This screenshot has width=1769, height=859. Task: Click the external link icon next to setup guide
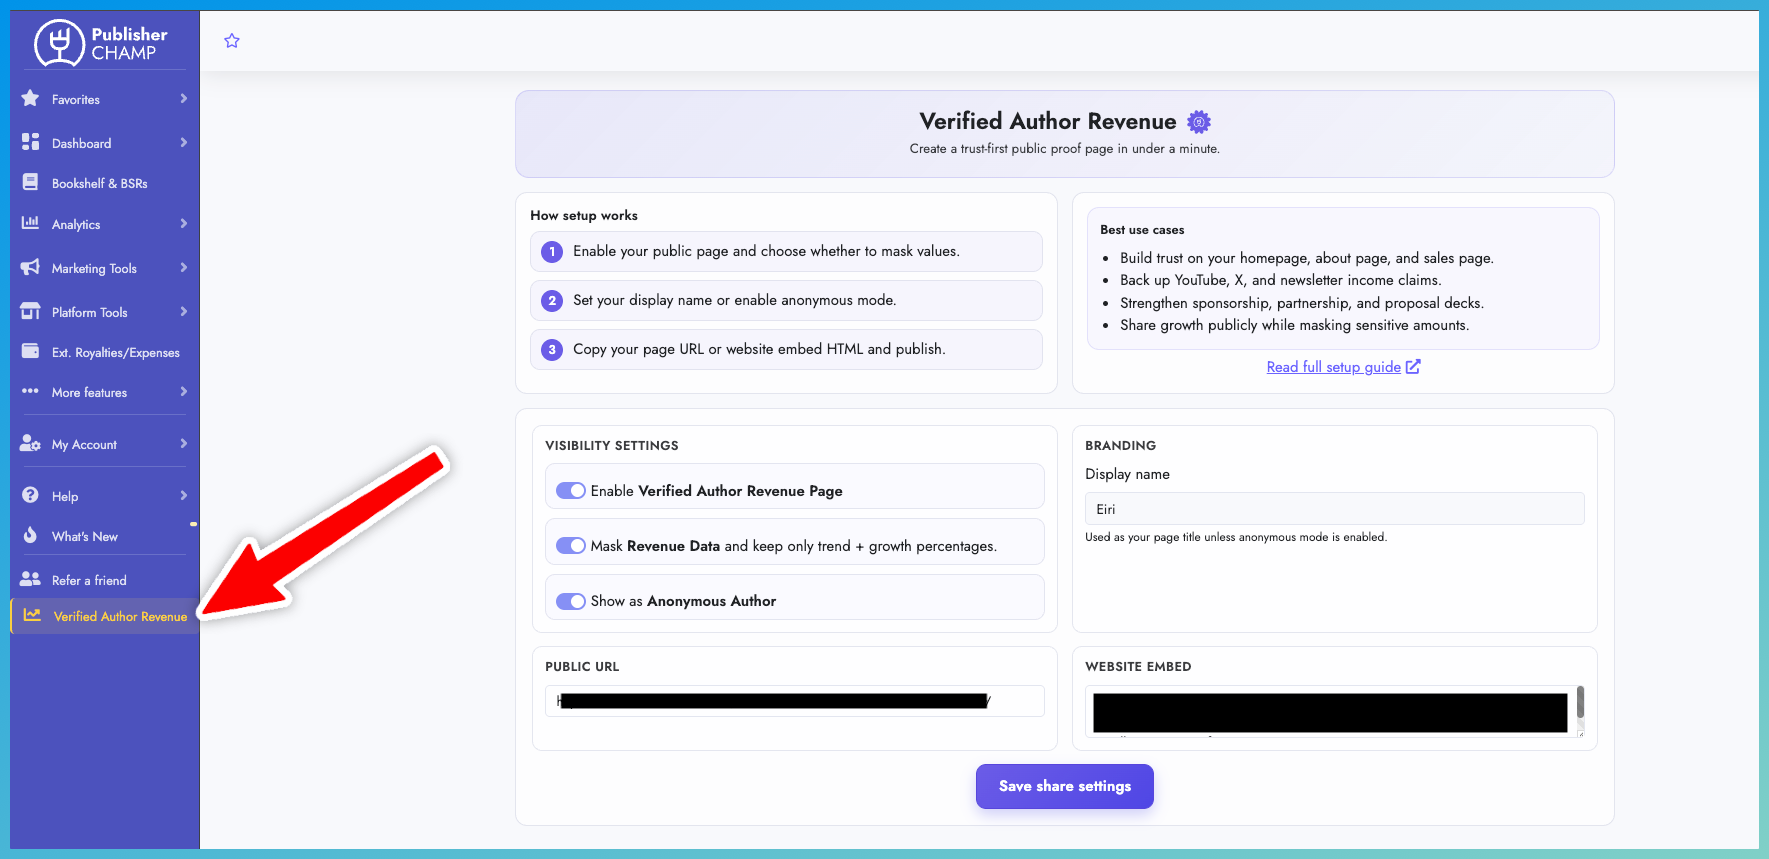pyautogui.click(x=1413, y=367)
